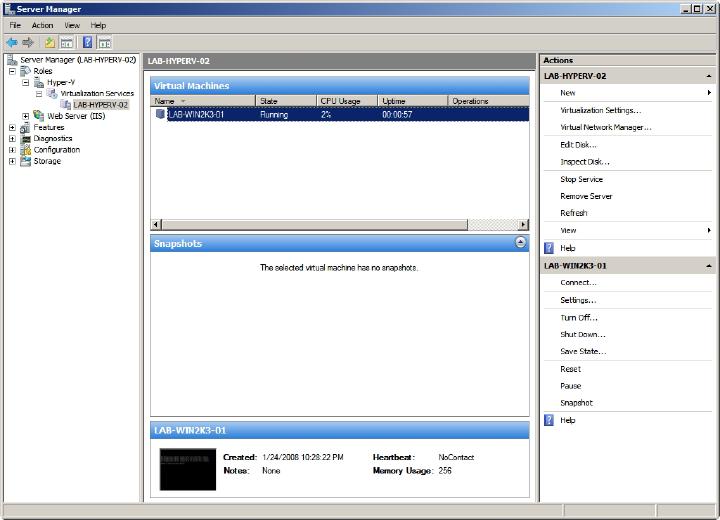This screenshot has width=720, height=520.
Task: Select LAB-HYPERV-02 in the tree
Action: click(x=101, y=105)
